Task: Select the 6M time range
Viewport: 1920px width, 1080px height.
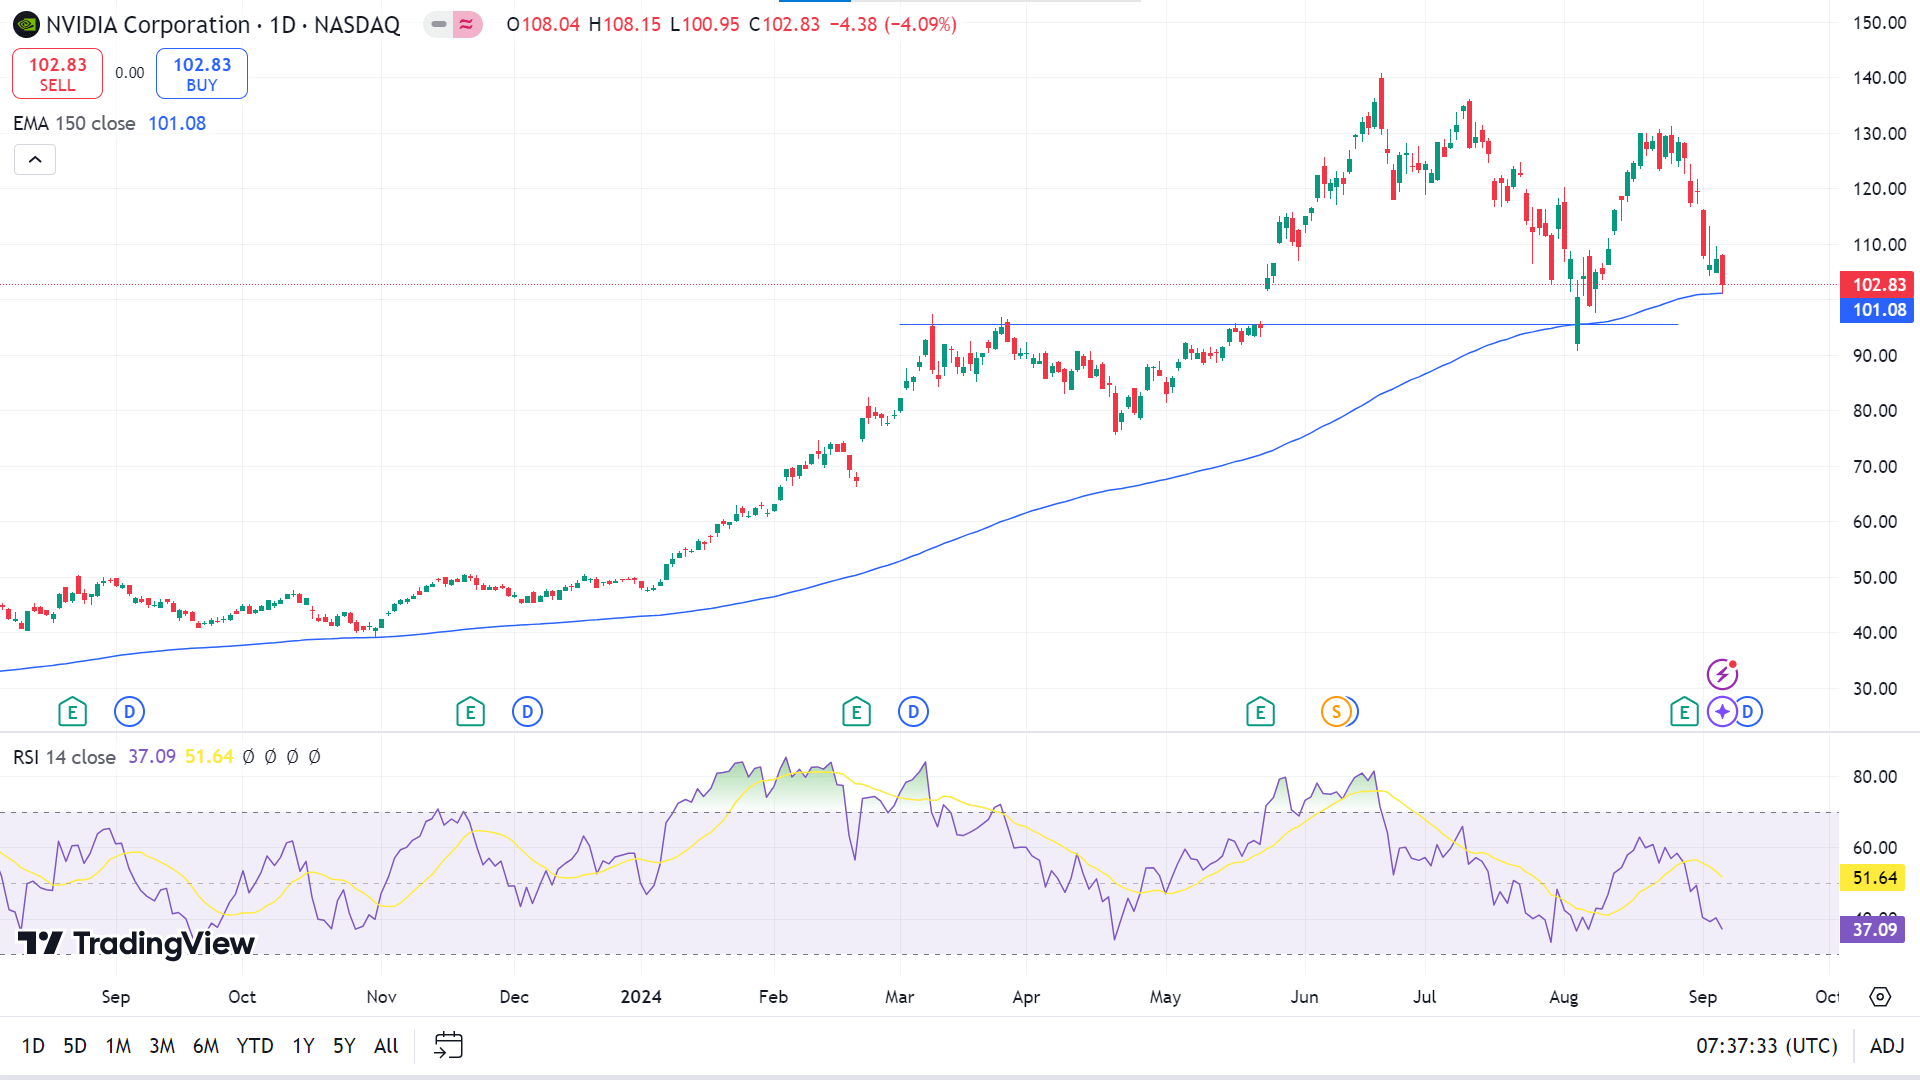Action: 206,1046
